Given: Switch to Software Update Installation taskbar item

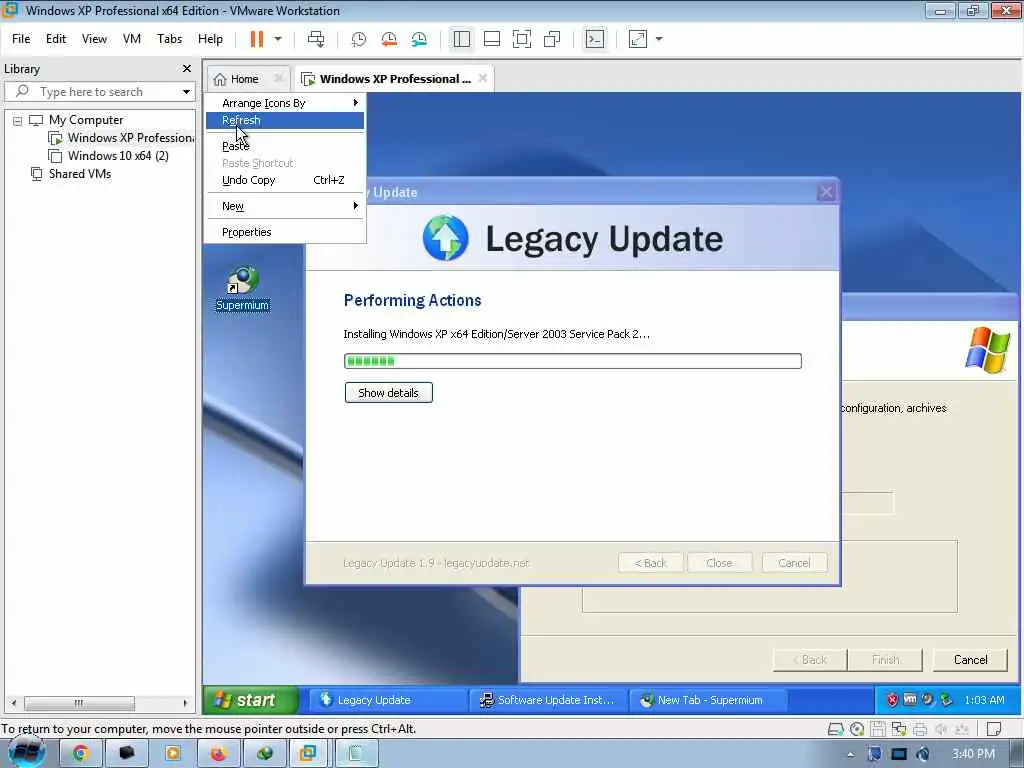Looking at the screenshot, I should (547, 700).
